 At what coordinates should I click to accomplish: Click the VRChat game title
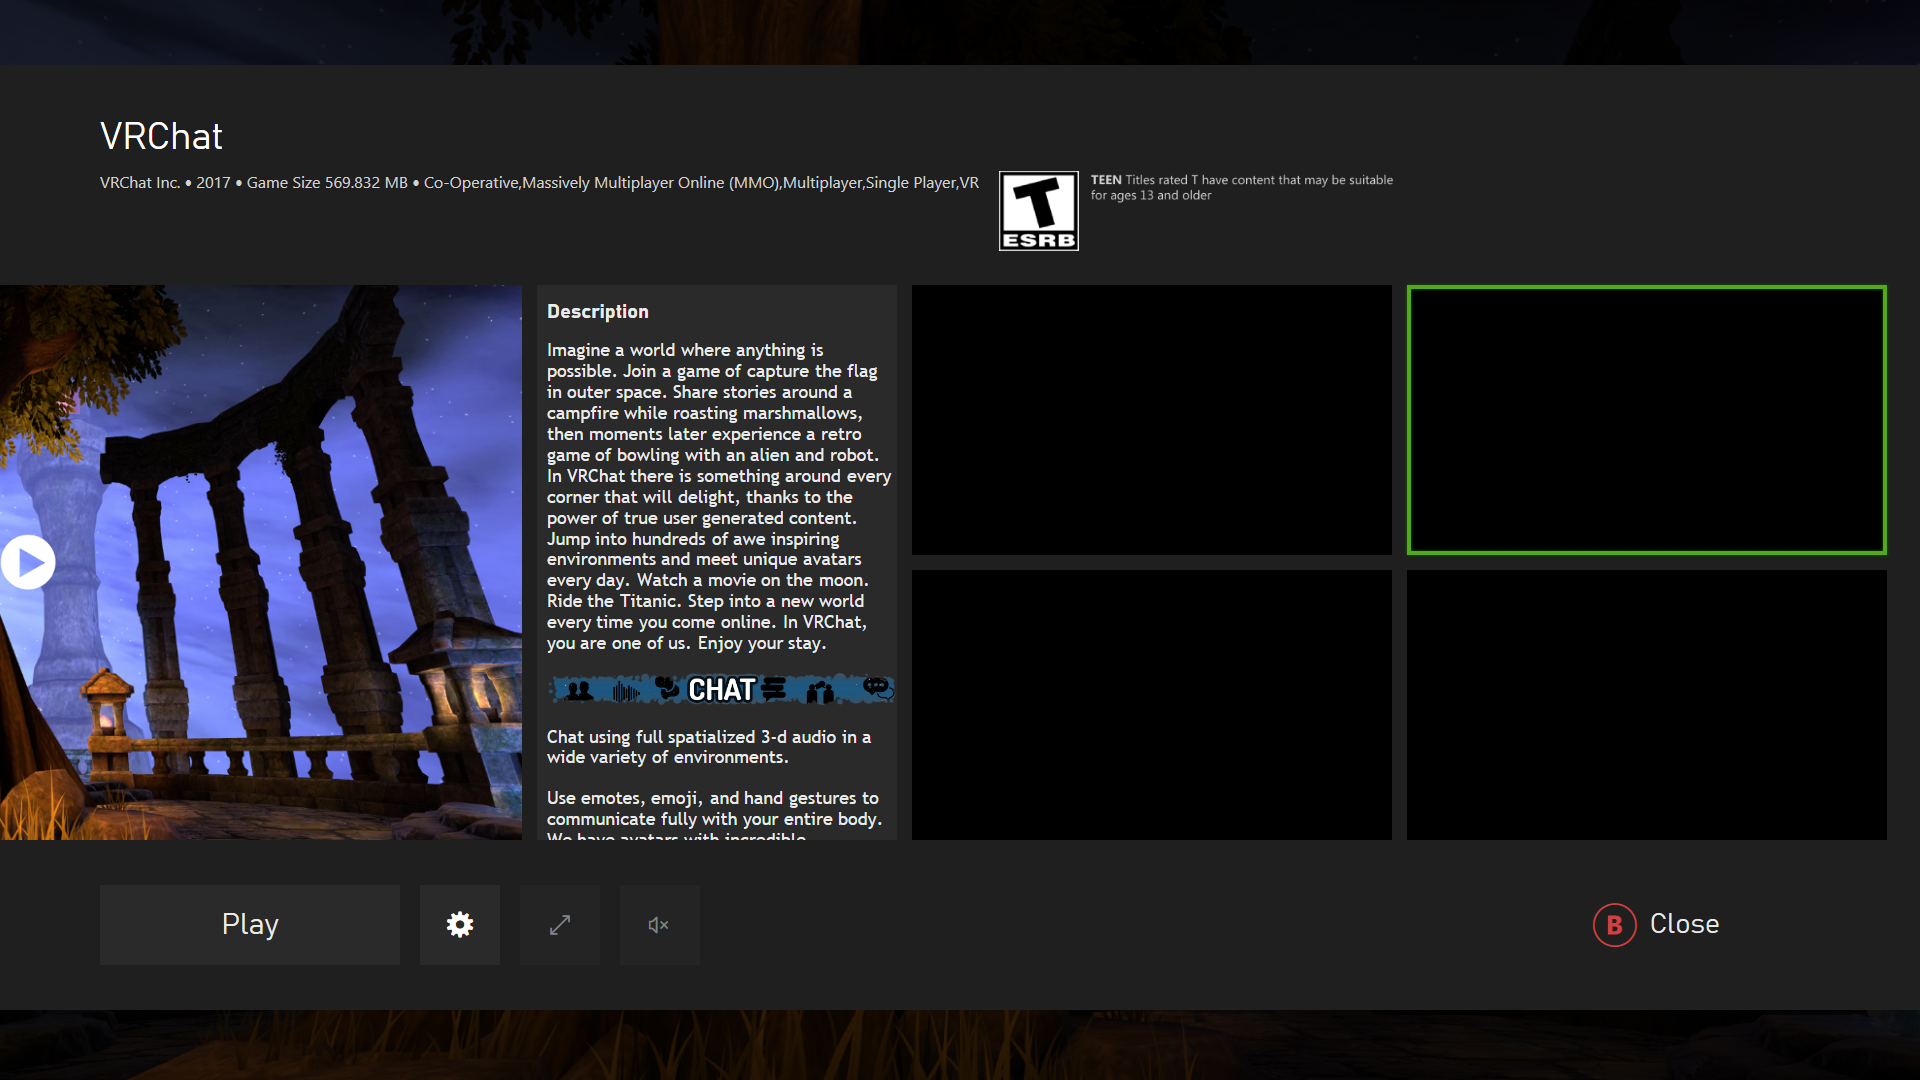[x=161, y=136]
